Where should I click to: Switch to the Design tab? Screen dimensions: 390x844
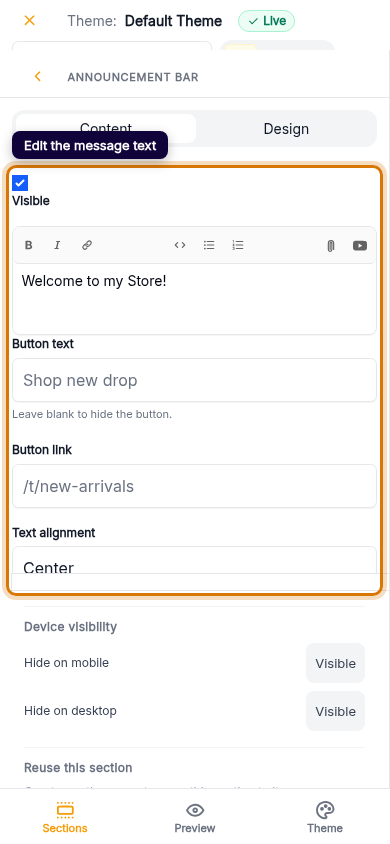click(286, 129)
